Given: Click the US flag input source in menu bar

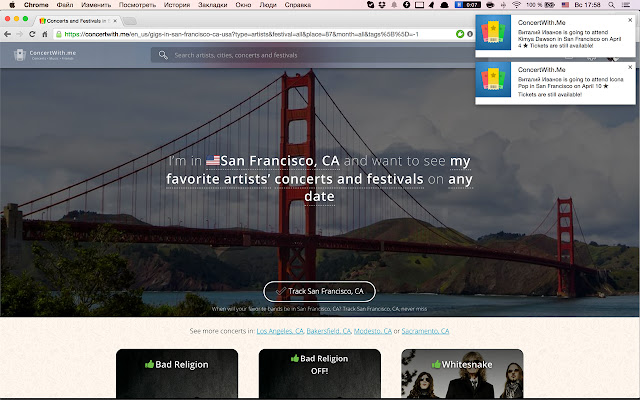Looking at the screenshot, I should tap(565, 5).
